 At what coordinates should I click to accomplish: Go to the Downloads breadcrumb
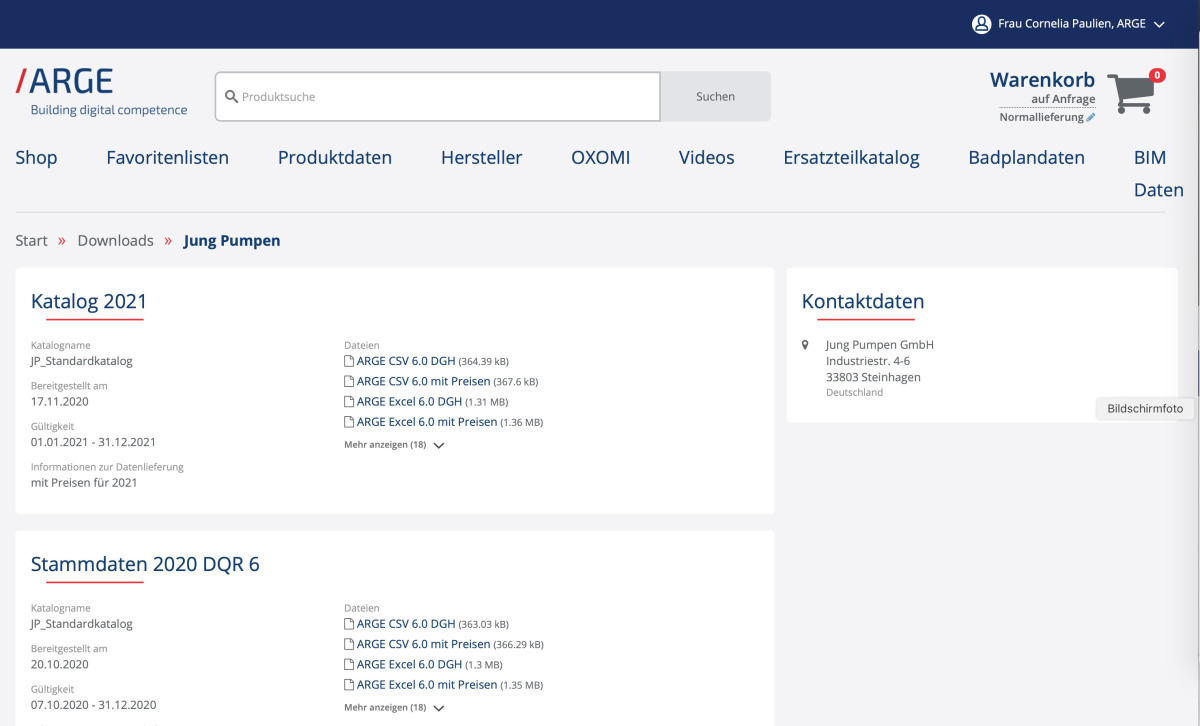(x=115, y=240)
